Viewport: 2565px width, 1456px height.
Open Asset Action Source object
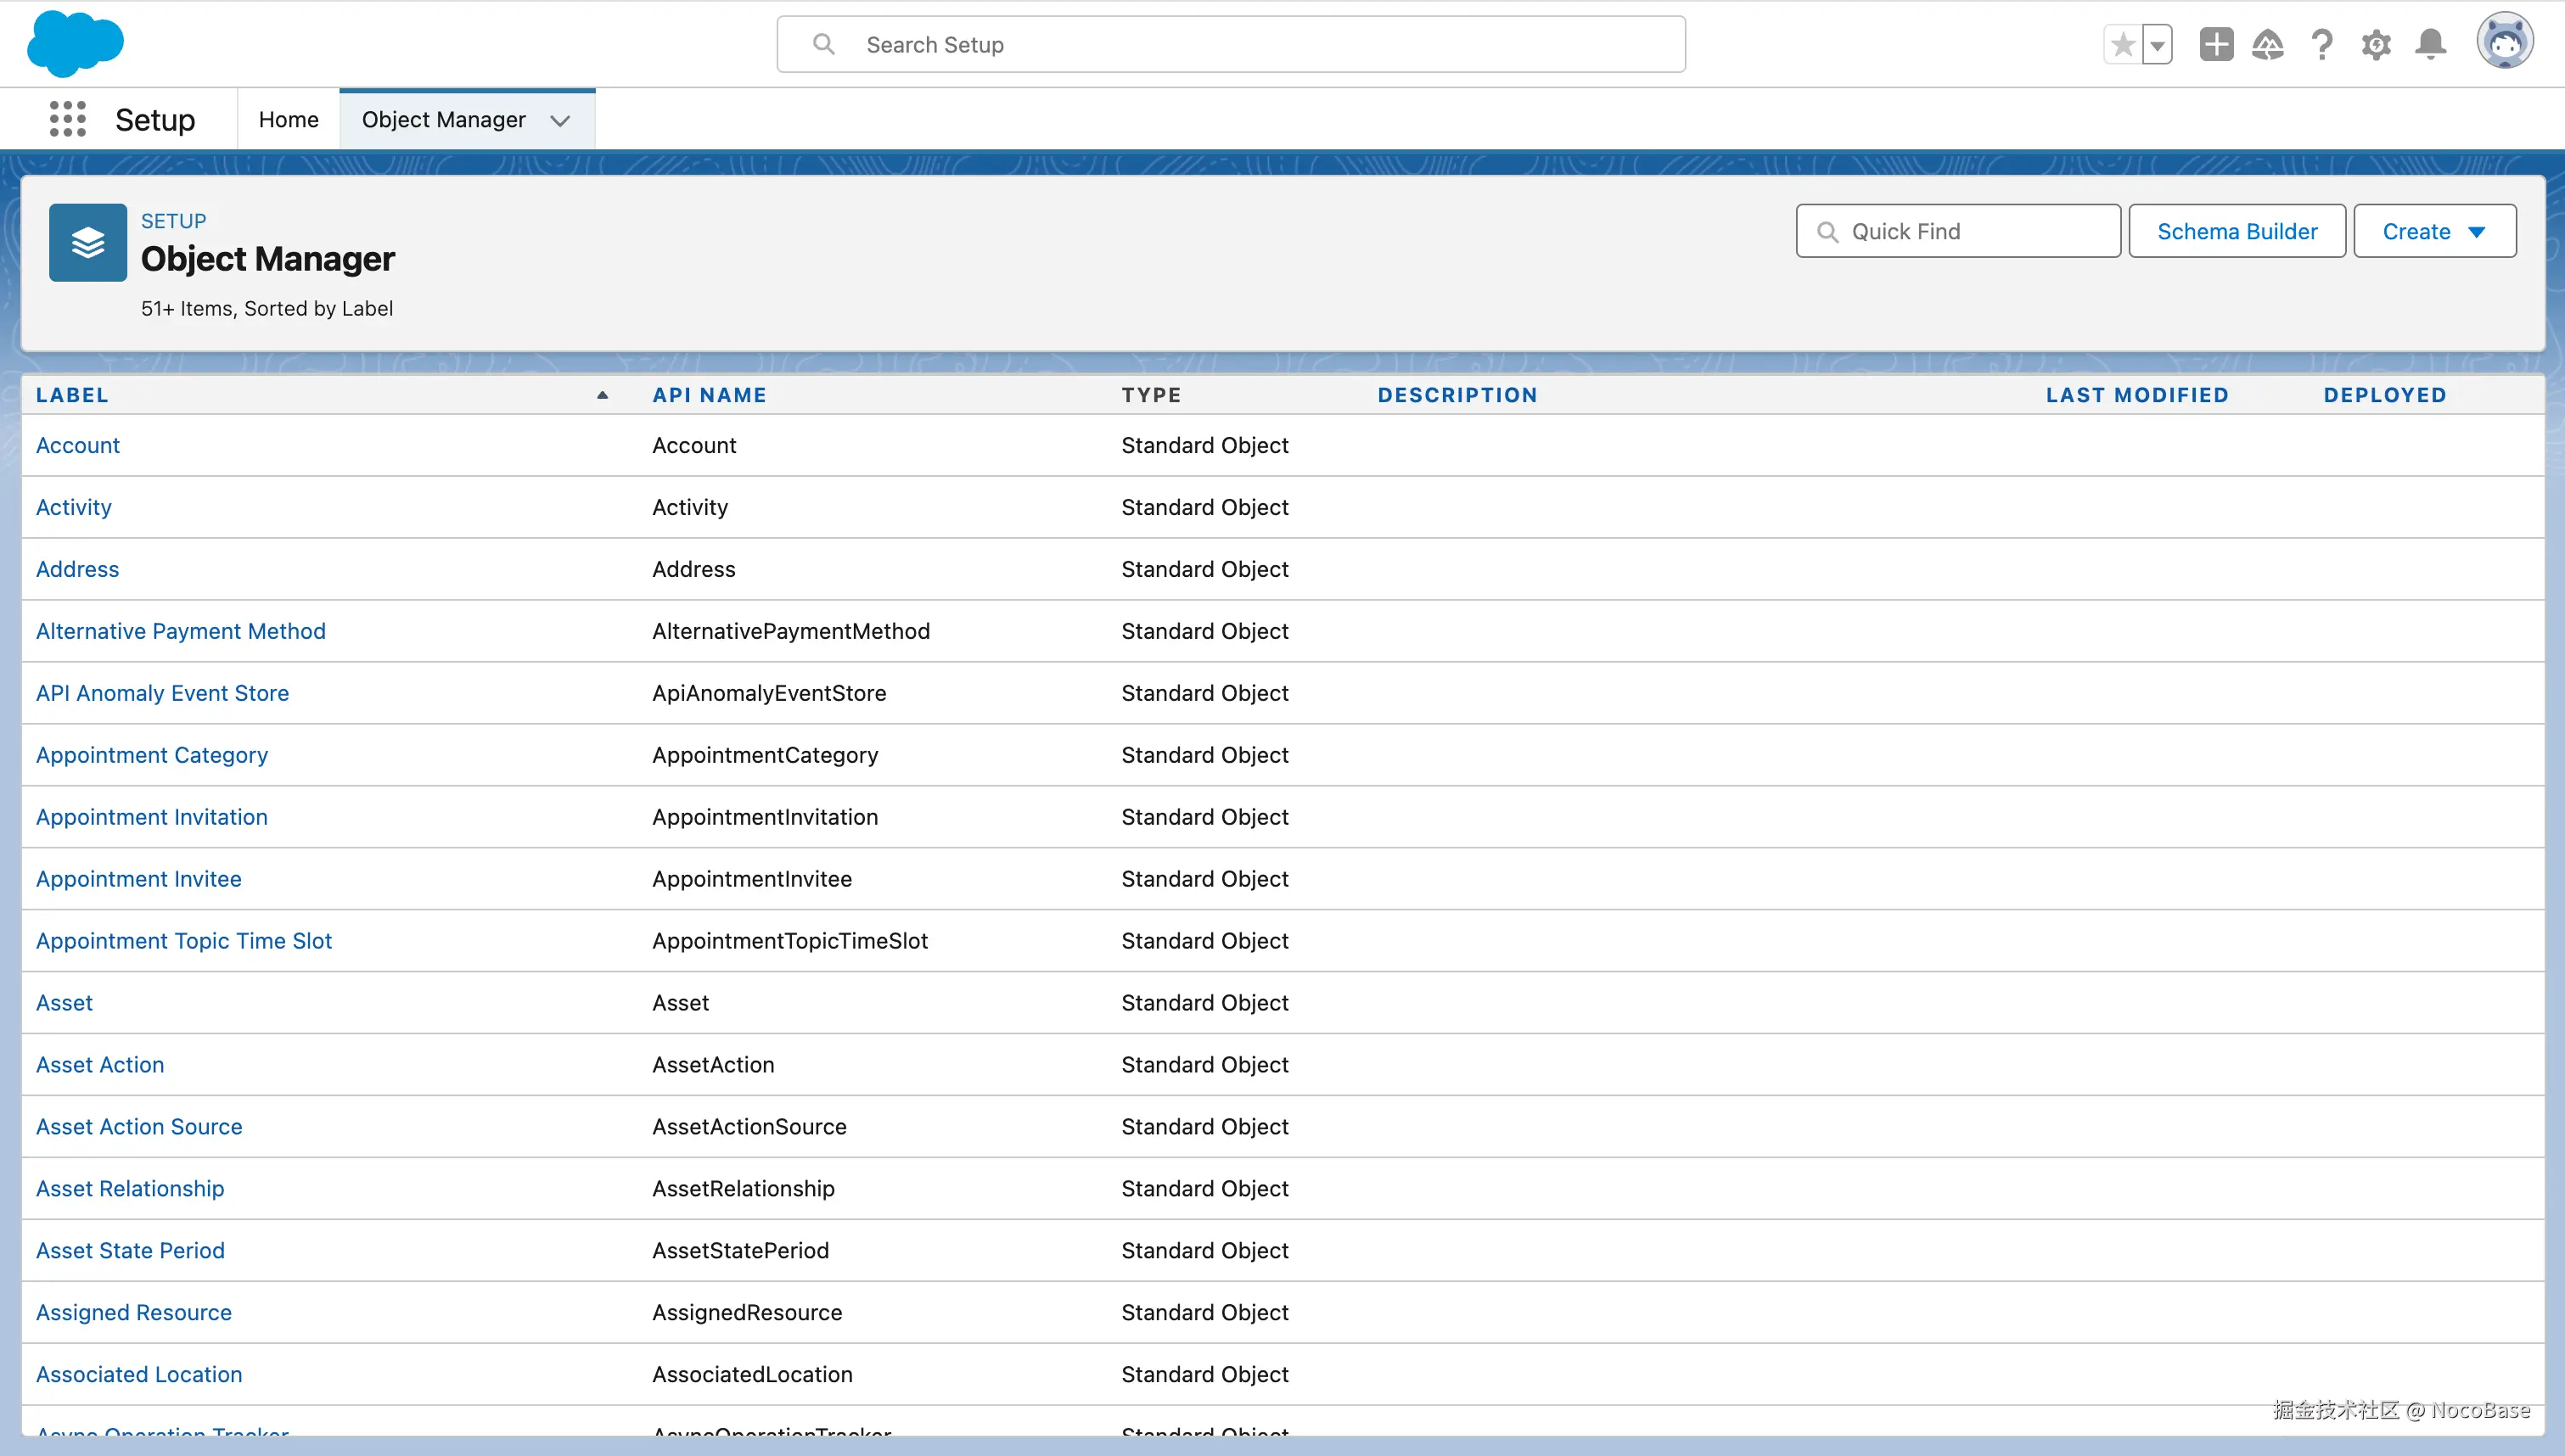139,1127
